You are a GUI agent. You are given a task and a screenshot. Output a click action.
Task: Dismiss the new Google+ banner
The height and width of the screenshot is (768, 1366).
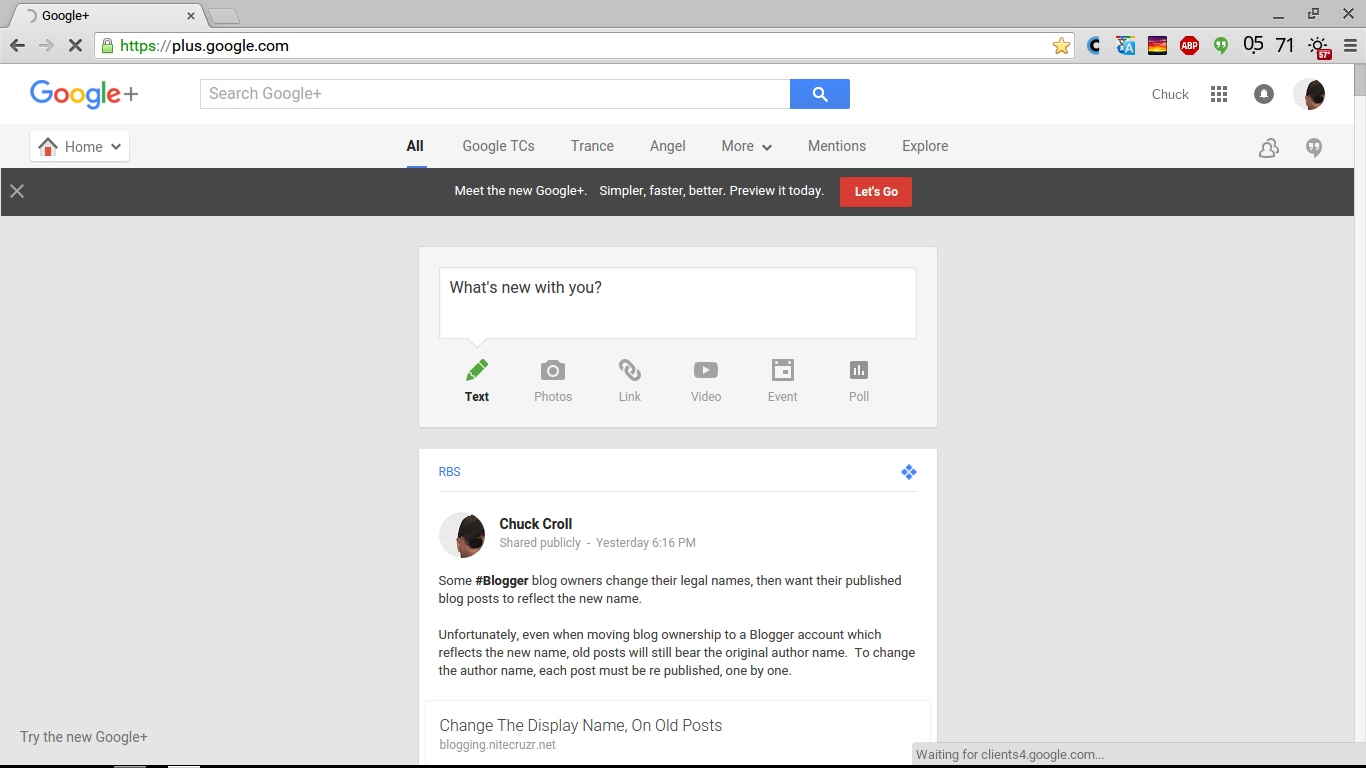tap(17, 191)
